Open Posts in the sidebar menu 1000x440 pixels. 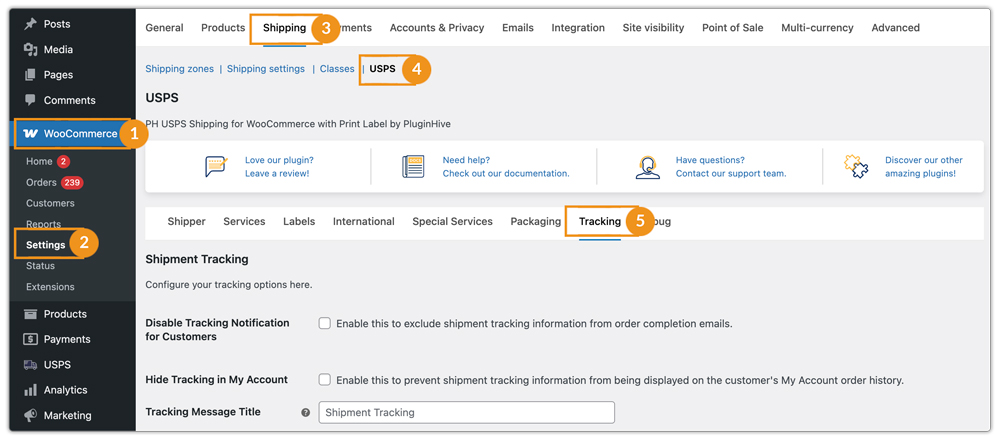click(57, 24)
